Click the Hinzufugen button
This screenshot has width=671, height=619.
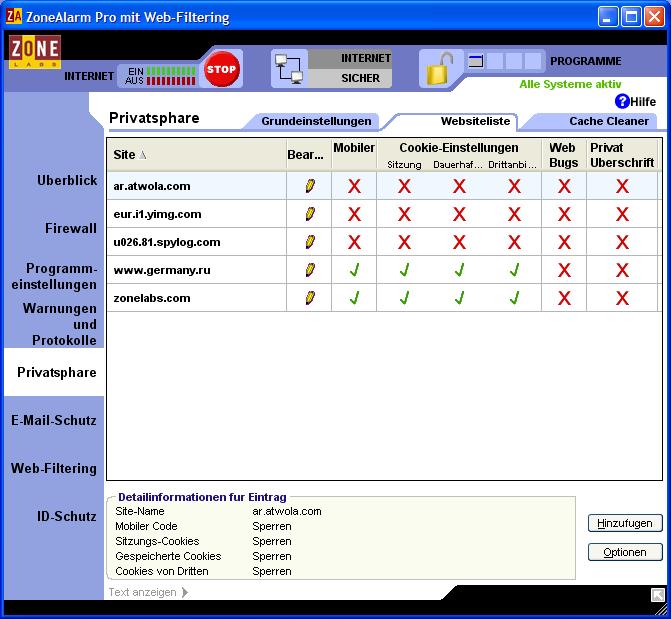click(625, 523)
